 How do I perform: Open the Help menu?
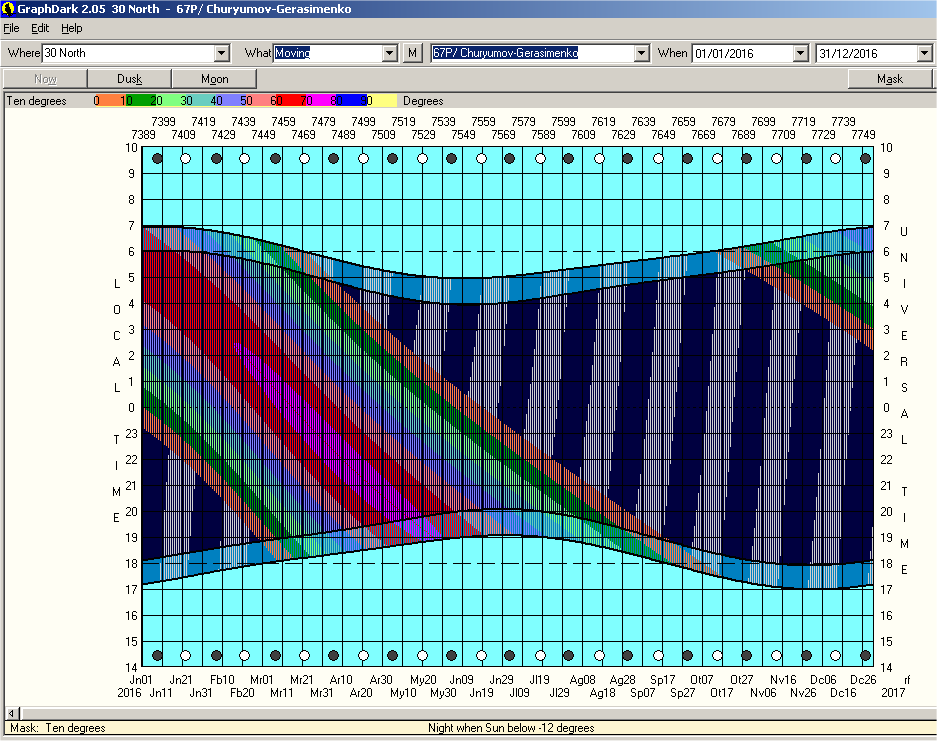pos(72,28)
